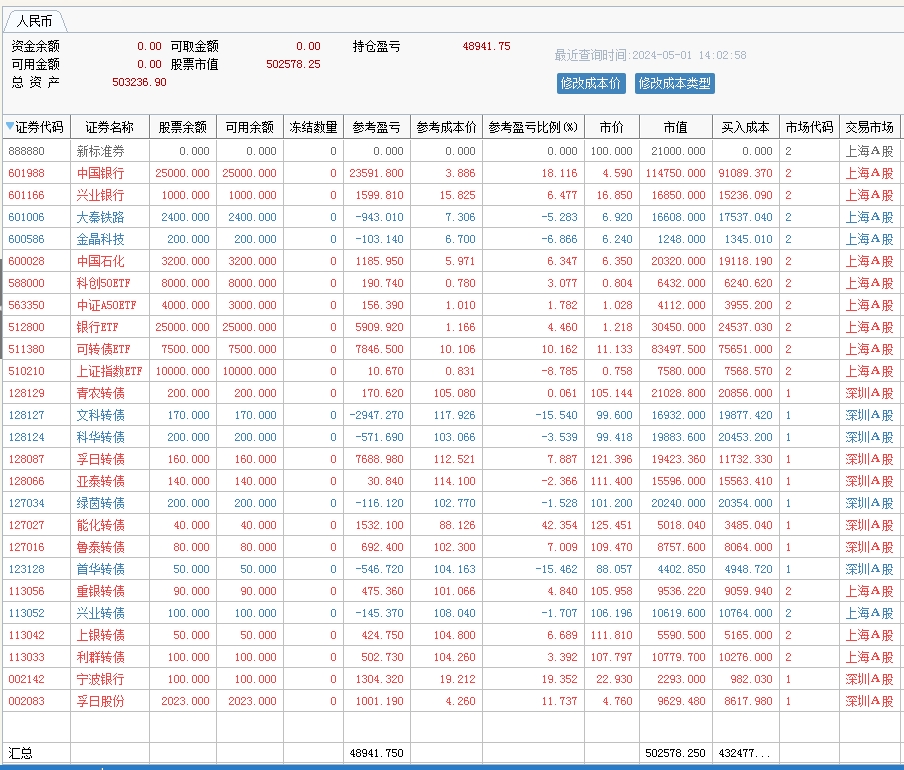The image size is (904, 770).
Task: Select the 上银转债 bond name
Action: (100, 635)
